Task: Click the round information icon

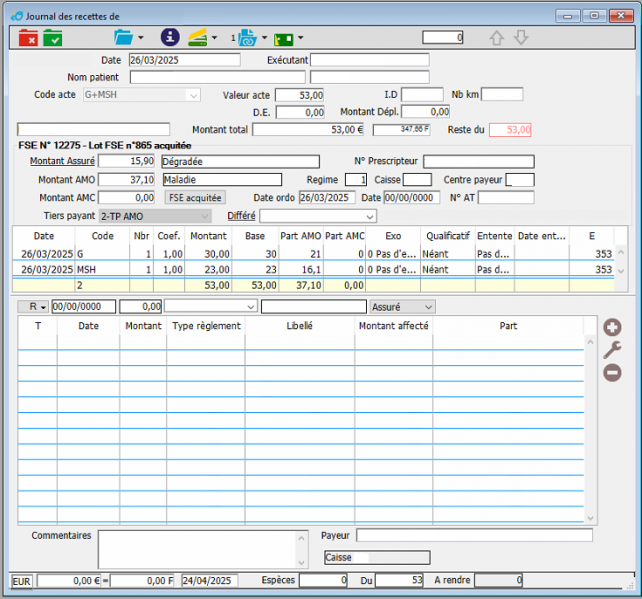Action: (x=170, y=38)
